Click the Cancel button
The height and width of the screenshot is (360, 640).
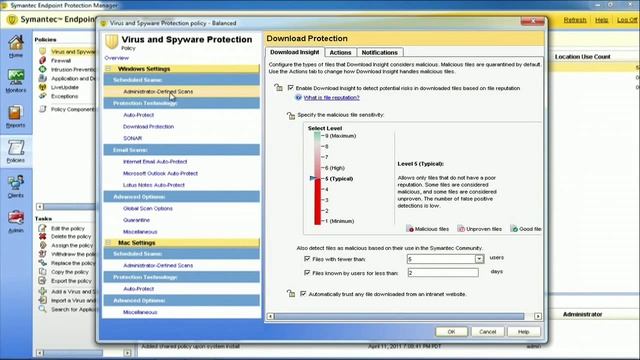tap(487, 332)
